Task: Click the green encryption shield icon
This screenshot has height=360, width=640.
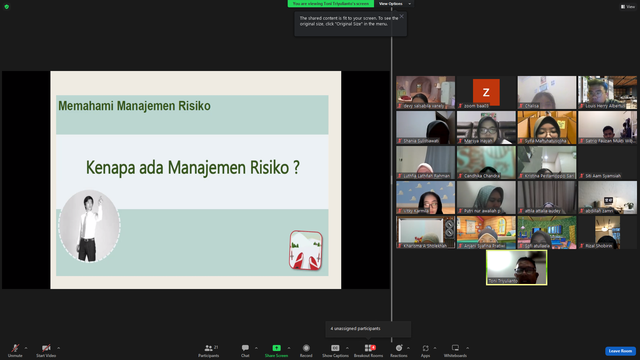Action: pyautogui.click(x=7, y=7)
